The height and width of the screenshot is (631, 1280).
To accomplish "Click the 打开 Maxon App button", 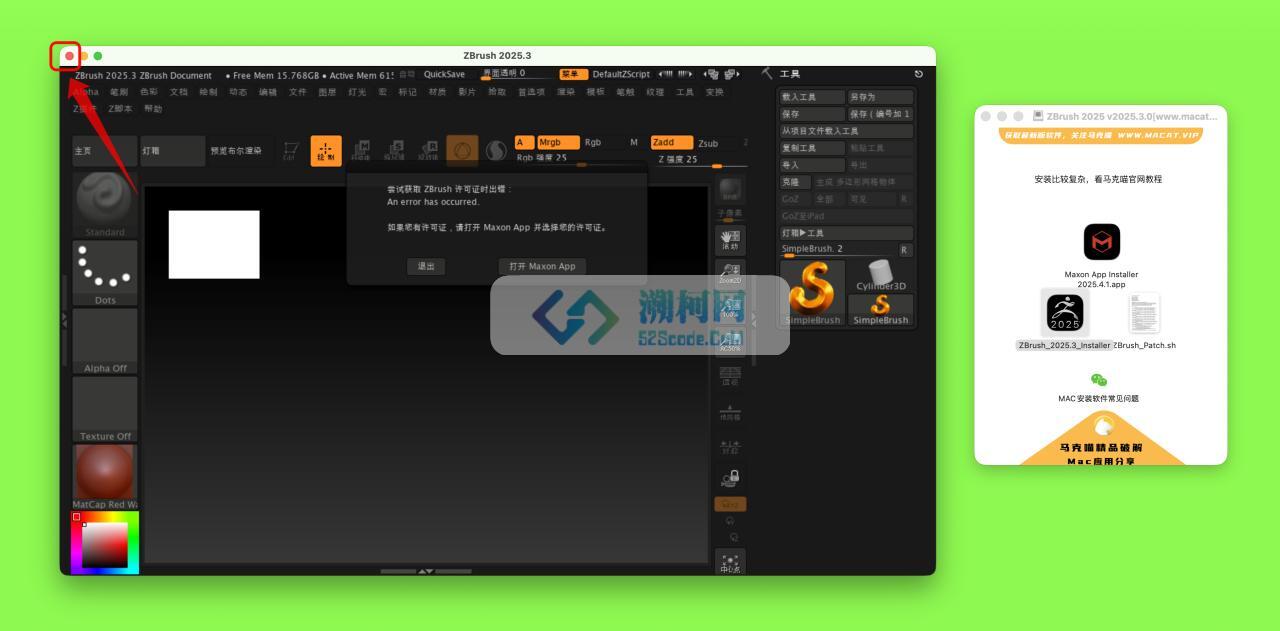I will [542, 266].
